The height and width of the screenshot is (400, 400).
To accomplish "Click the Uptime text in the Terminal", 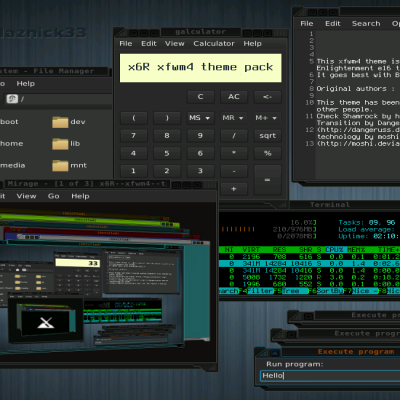I will 369,236.
